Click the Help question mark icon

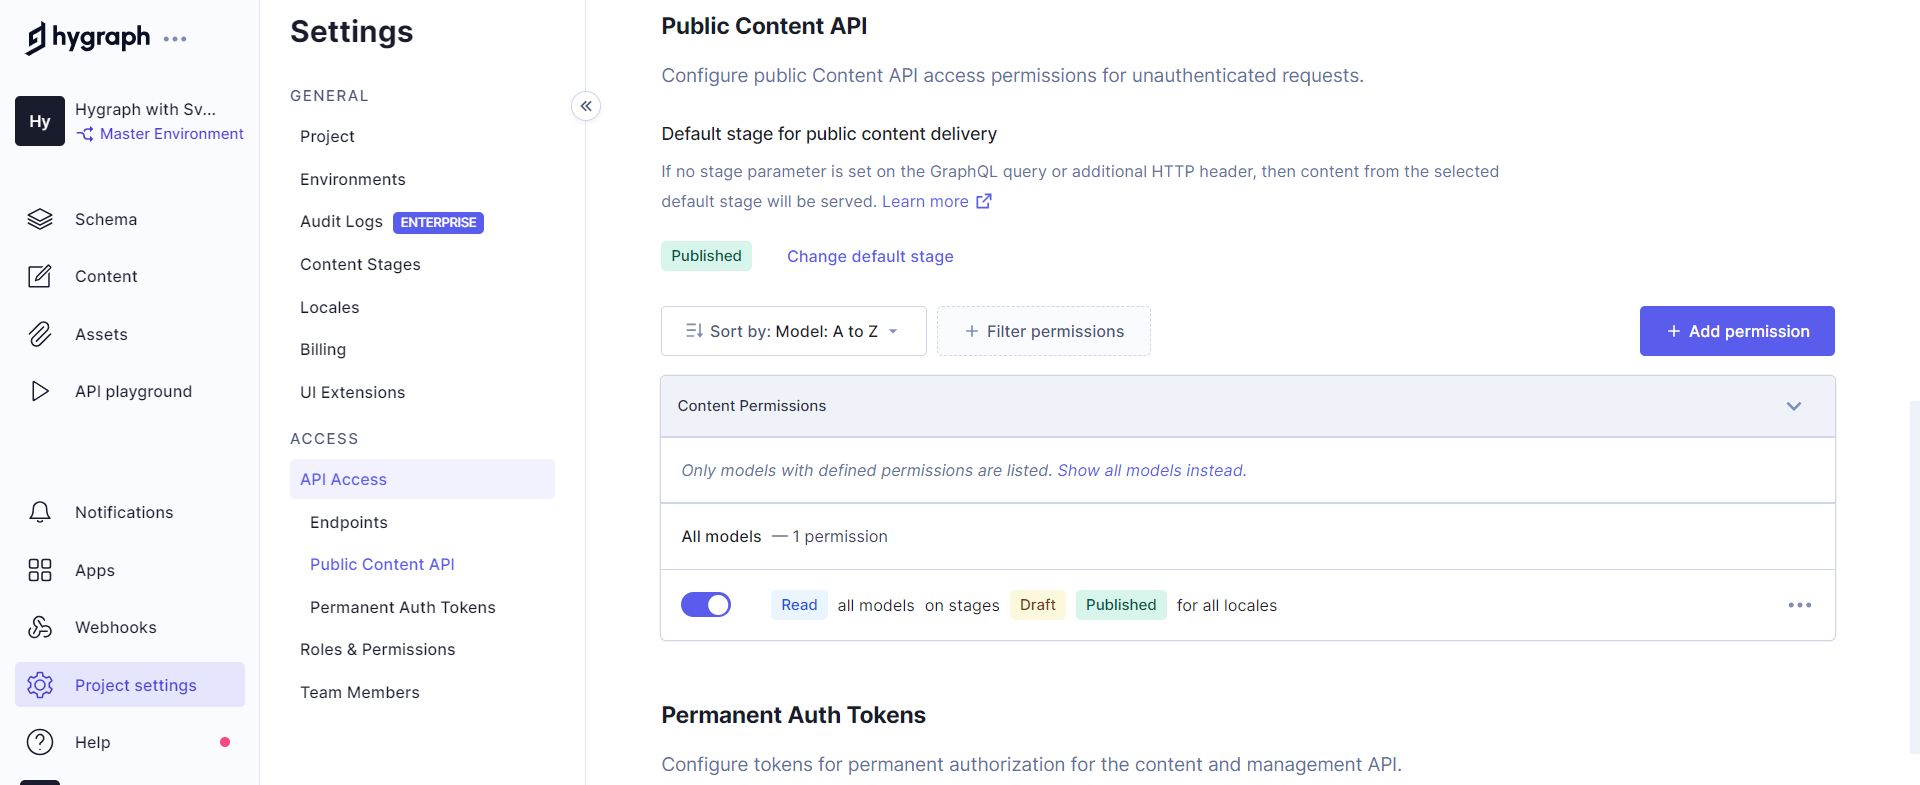(40, 742)
